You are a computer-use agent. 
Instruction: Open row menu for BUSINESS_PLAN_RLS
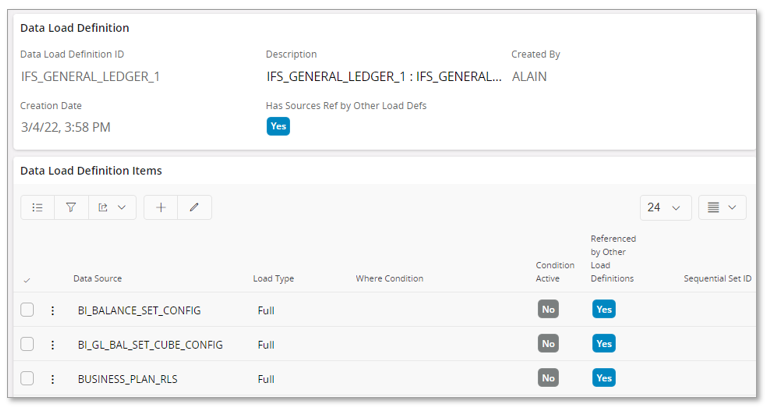[53, 378]
